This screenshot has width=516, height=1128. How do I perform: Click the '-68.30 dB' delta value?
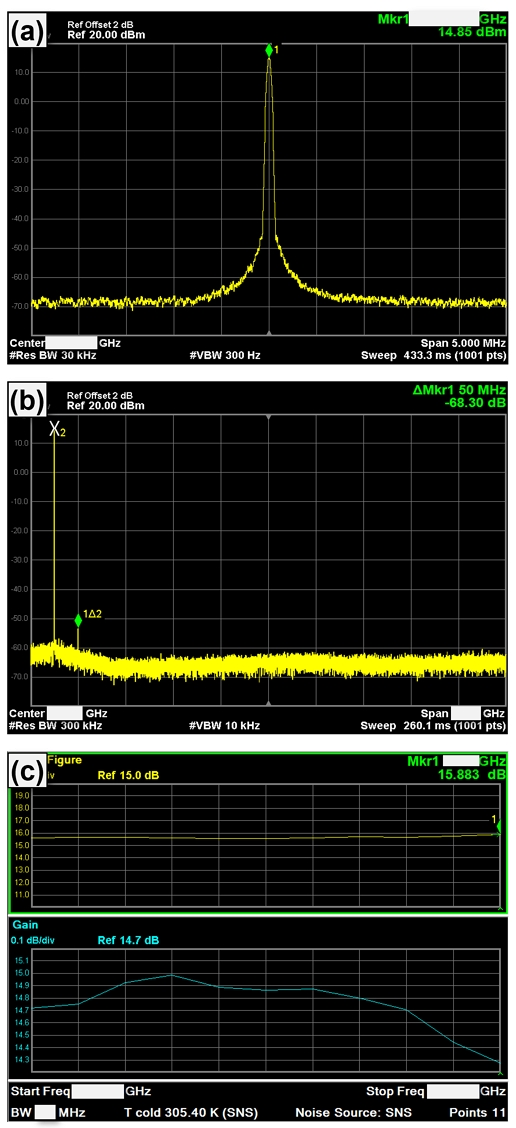pos(476,403)
